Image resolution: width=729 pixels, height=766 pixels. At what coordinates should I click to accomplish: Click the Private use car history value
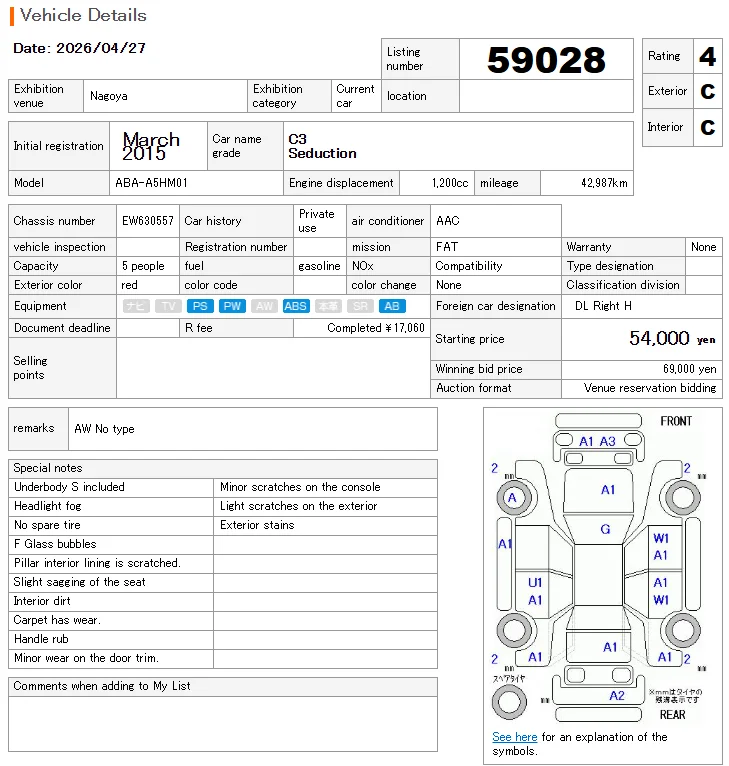[316, 221]
